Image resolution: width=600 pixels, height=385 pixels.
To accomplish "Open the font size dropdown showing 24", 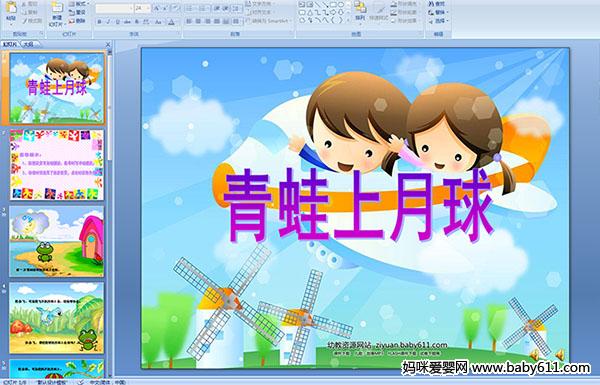I will 142,8.
